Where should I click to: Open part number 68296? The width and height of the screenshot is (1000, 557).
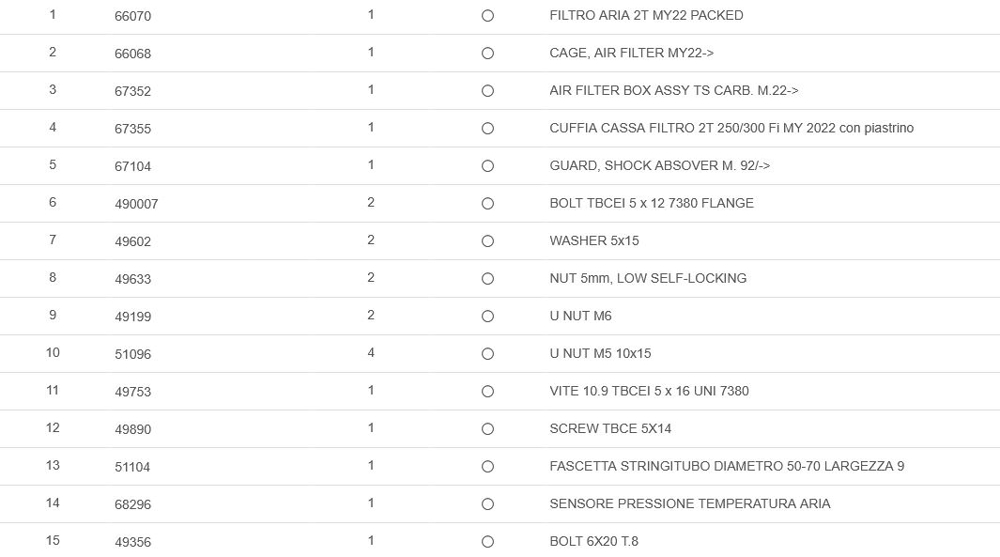[x=132, y=505]
